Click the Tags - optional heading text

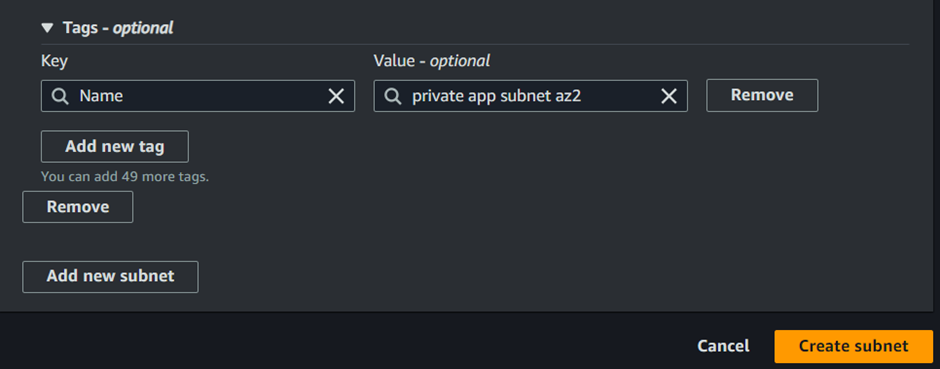pyautogui.click(x=118, y=28)
